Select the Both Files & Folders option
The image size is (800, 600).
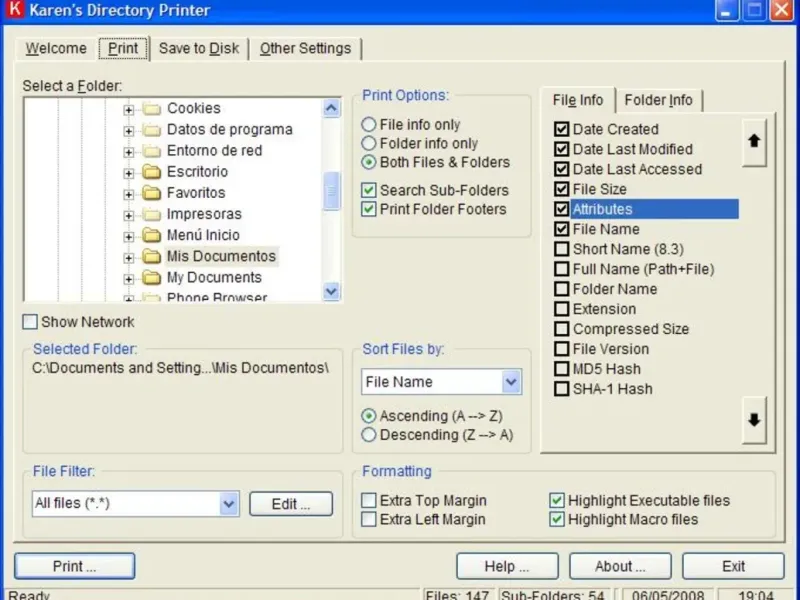point(368,162)
